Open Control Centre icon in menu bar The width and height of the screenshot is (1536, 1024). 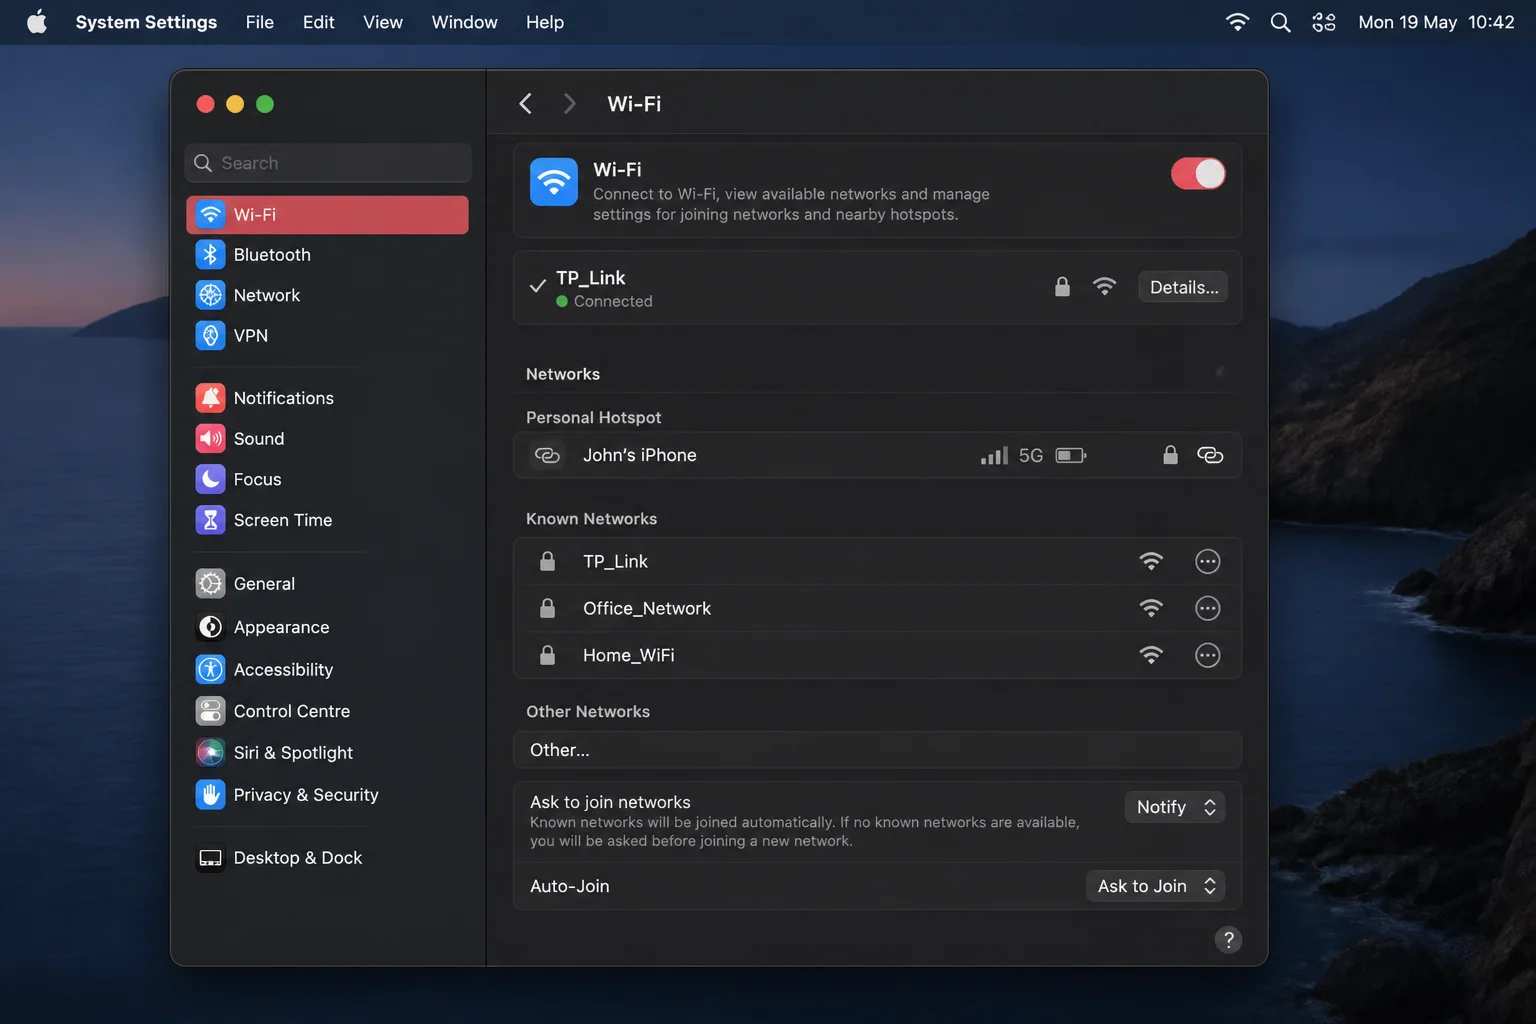pyautogui.click(x=1324, y=22)
